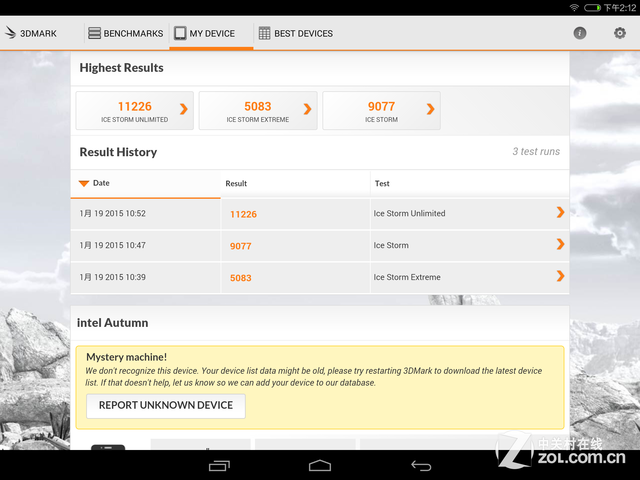
Task: Open Ice Storm 9077 highest result card
Action: tap(381, 111)
